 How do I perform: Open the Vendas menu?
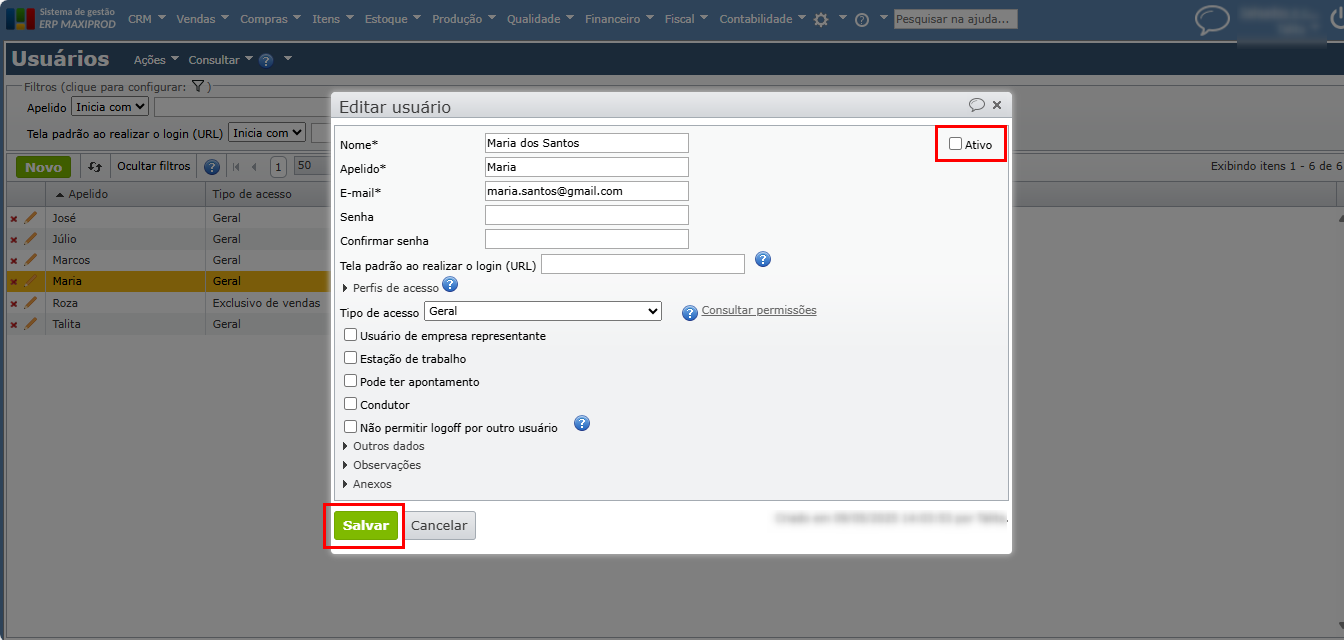point(202,19)
